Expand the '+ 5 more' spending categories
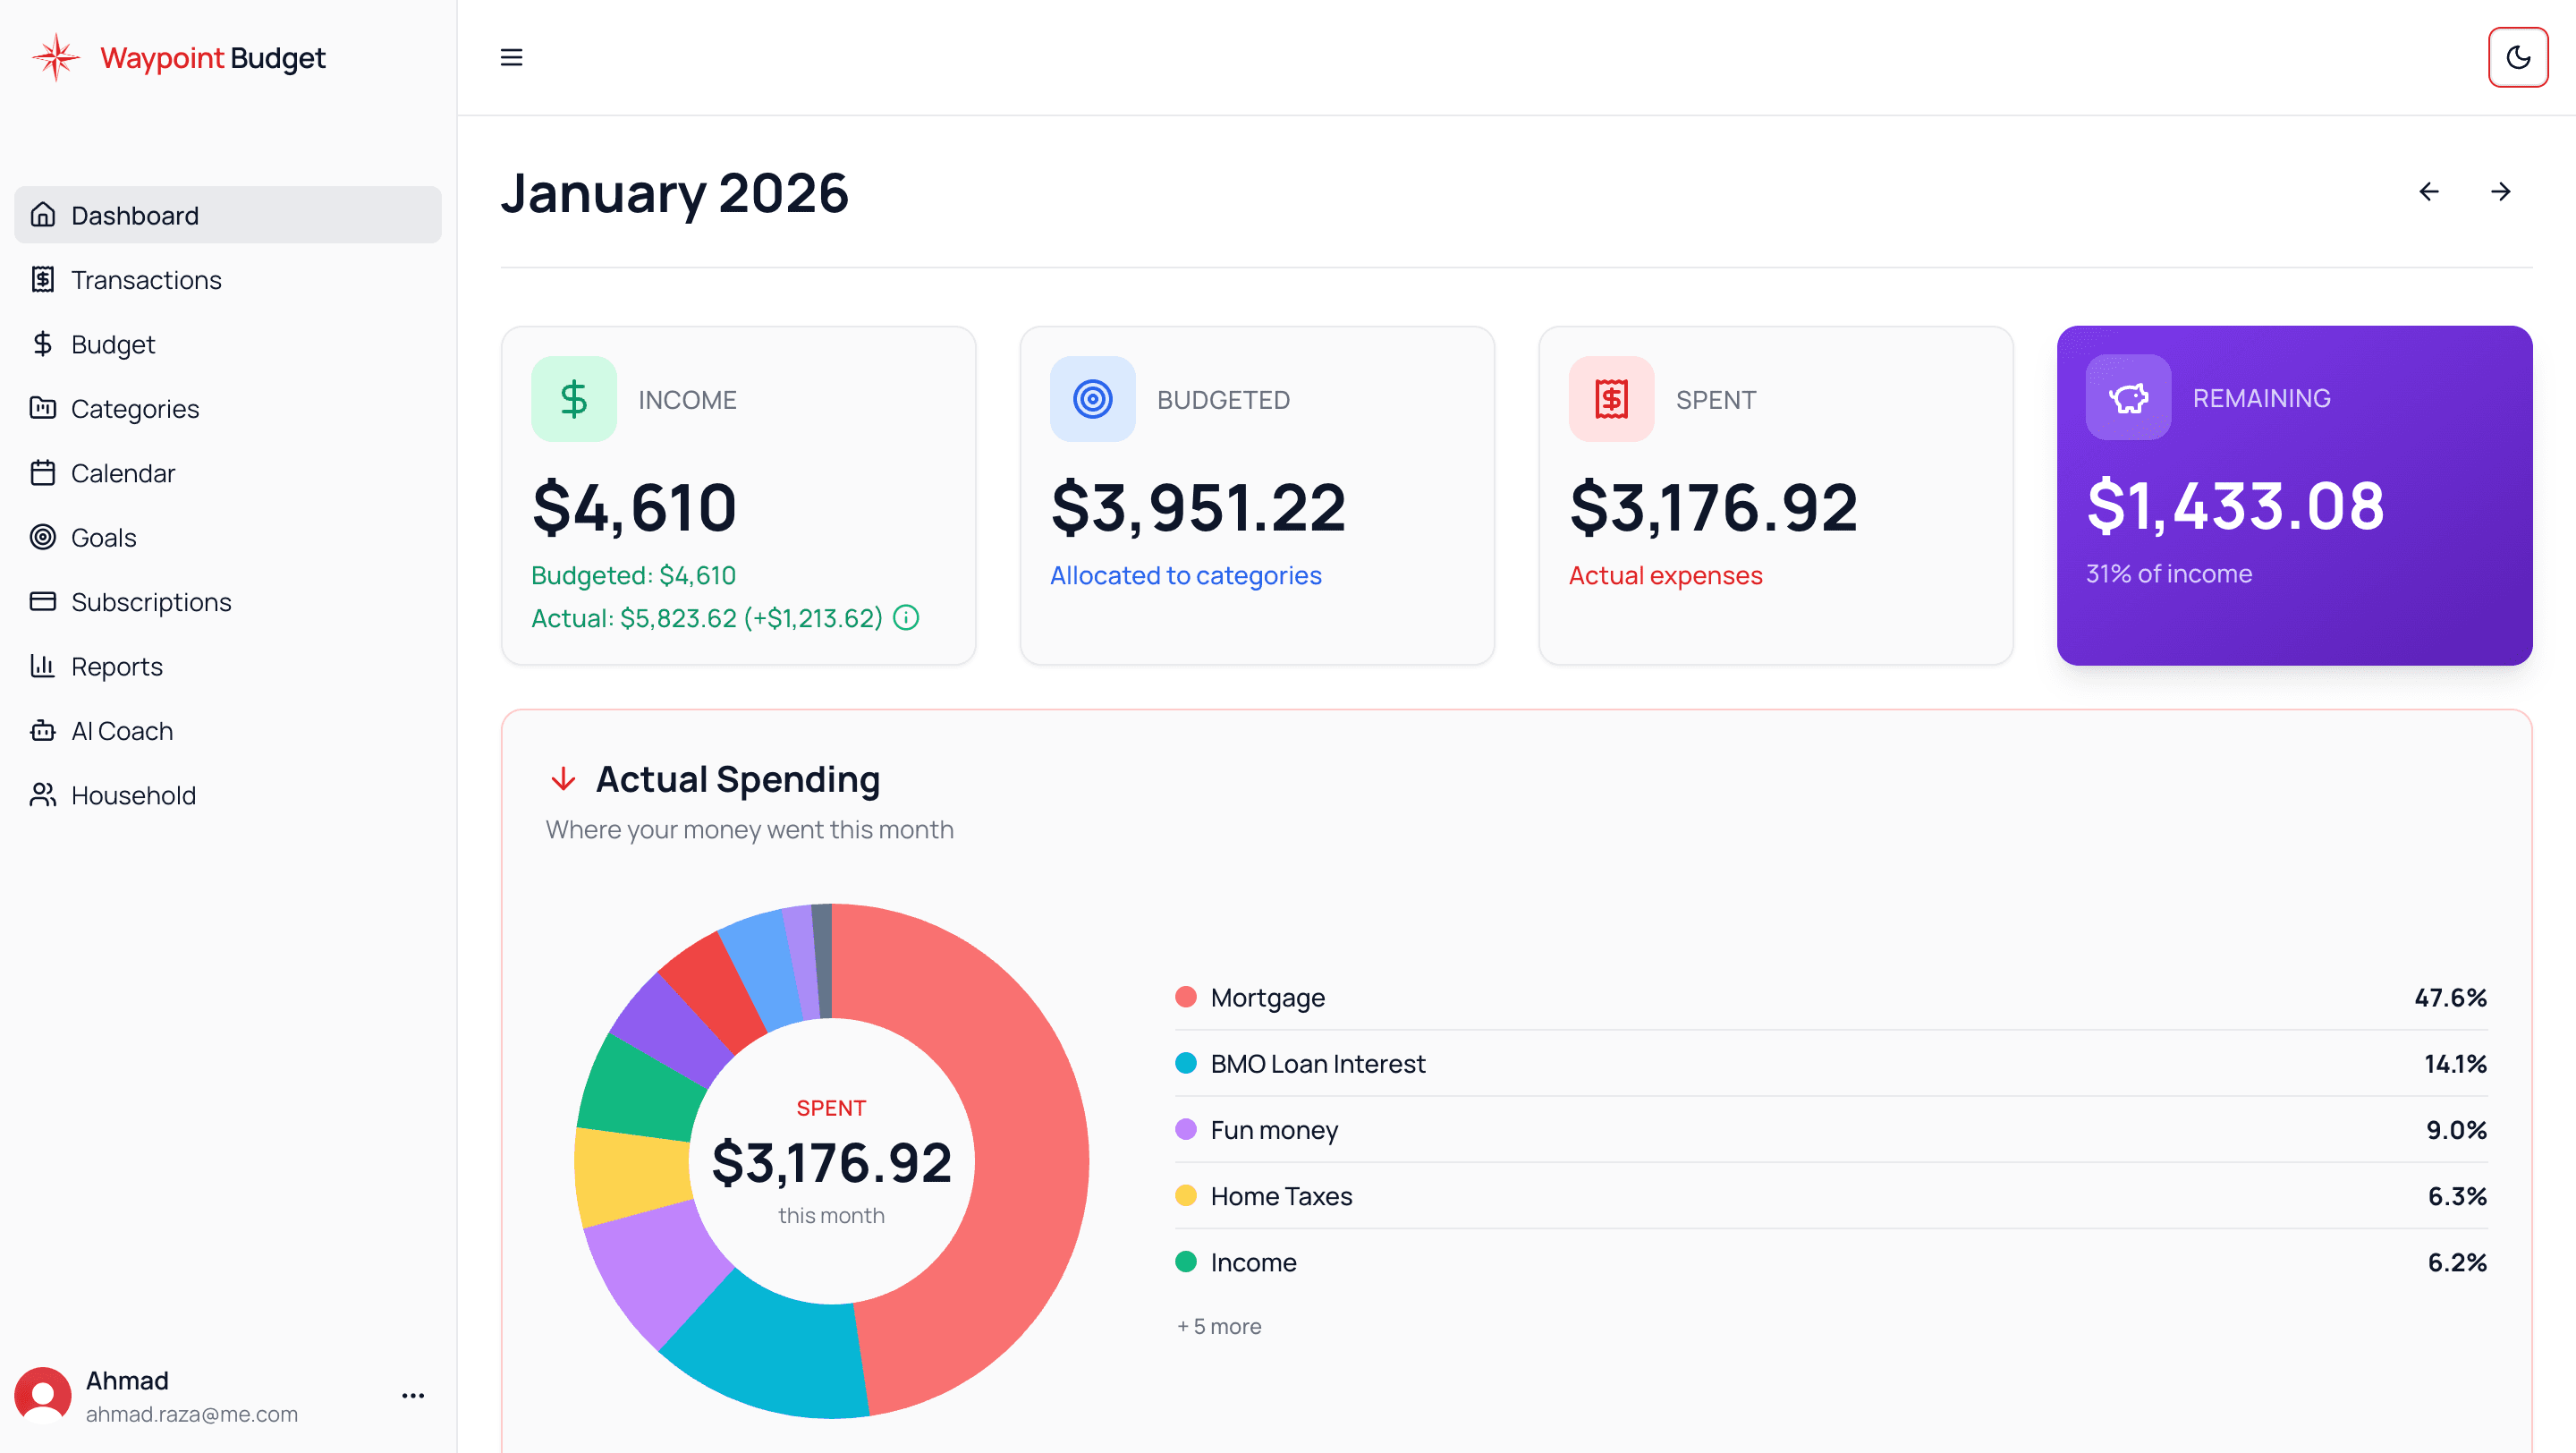 click(x=1218, y=1325)
